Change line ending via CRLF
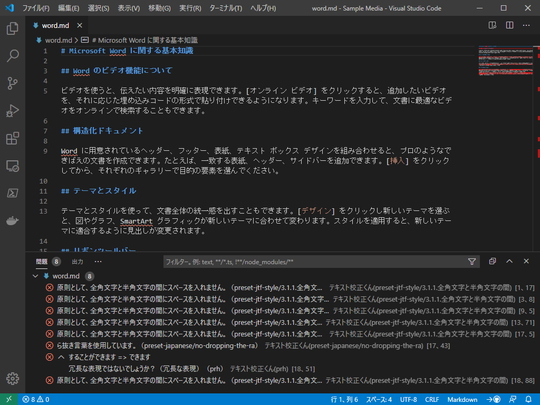The image size is (540, 405). point(432,399)
